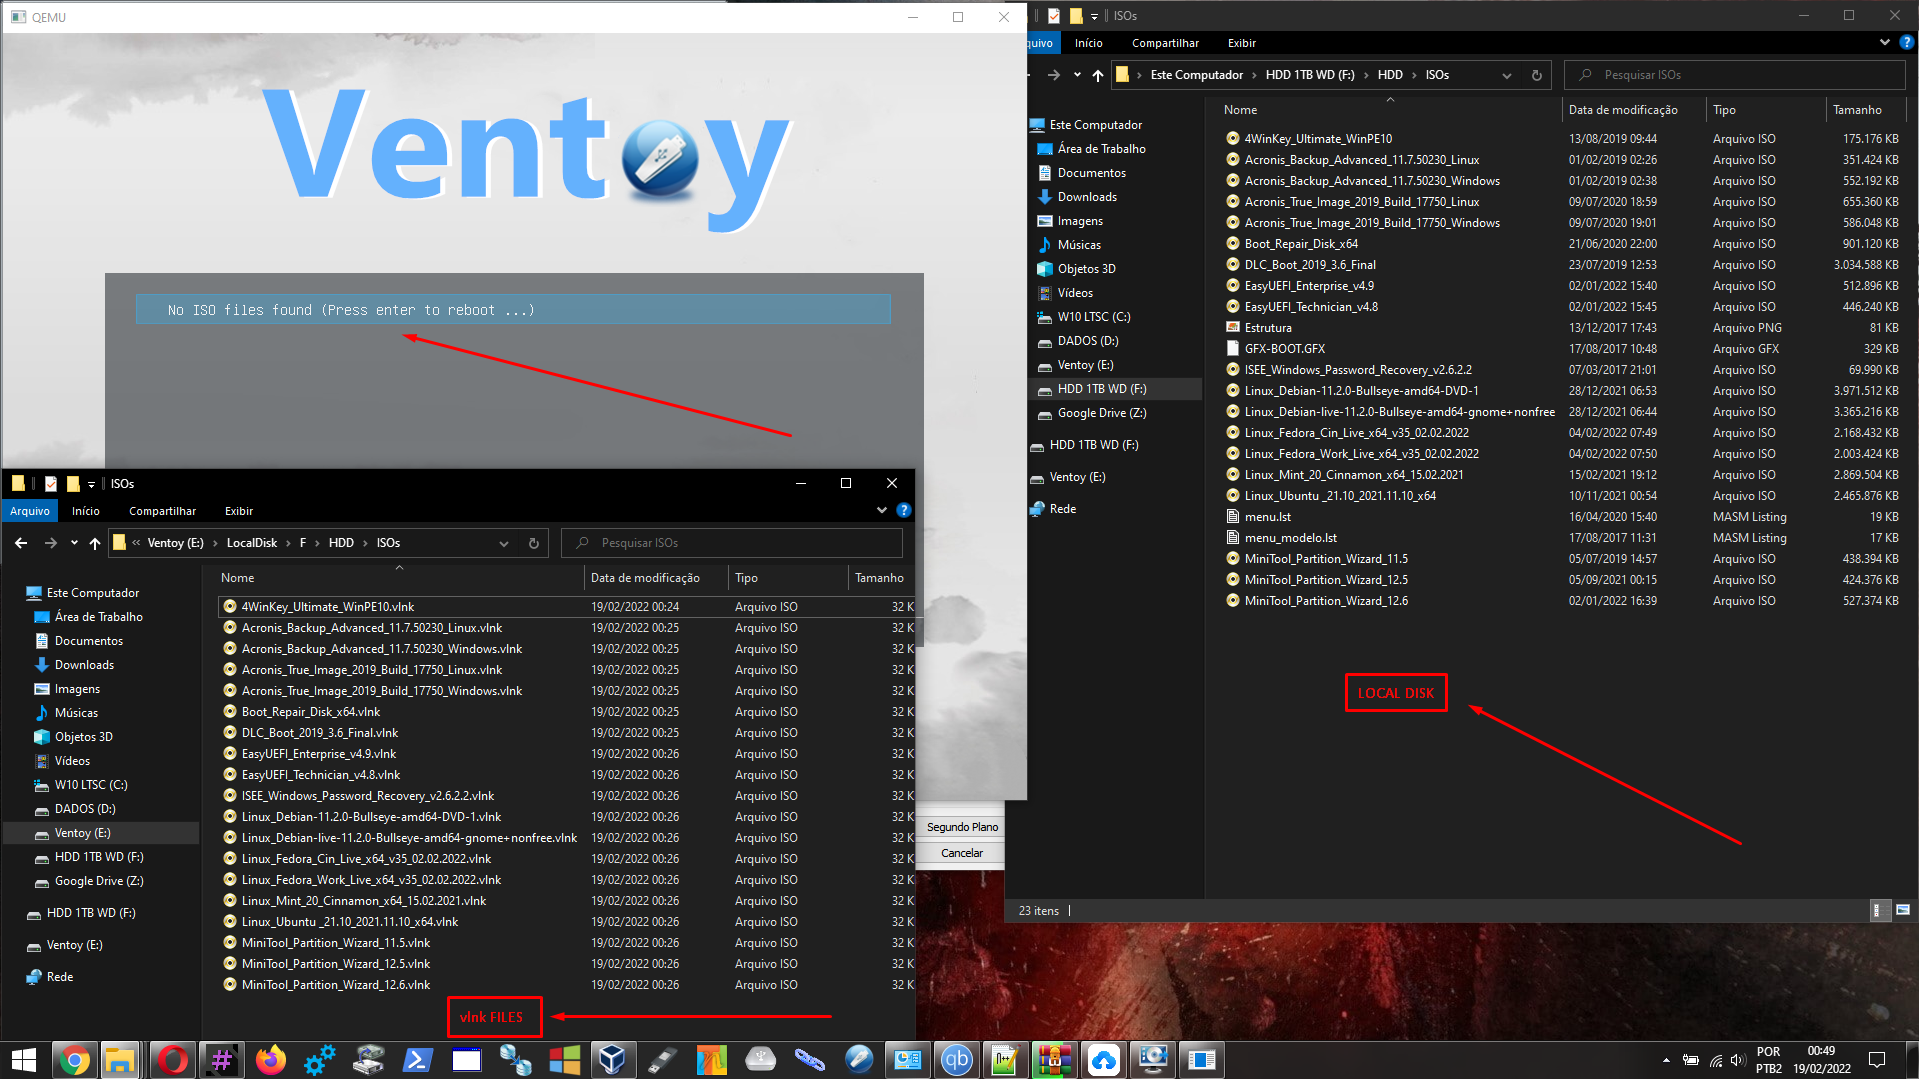The image size is (1919, 1079).
Task: Open PowerShell from the taskbar
Action: coord(417,1059)
